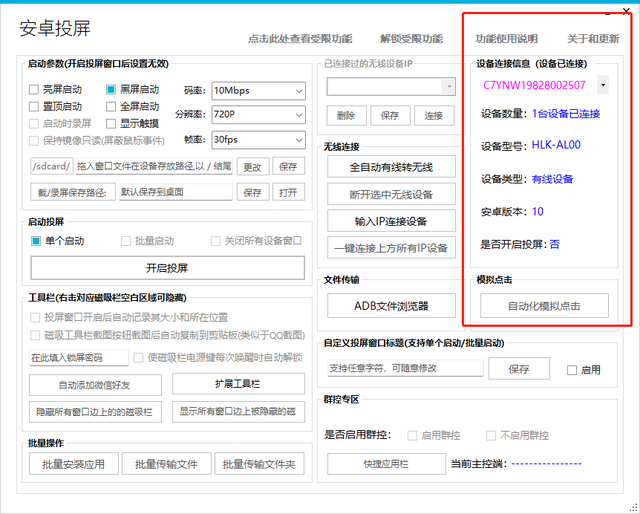Screen dimensions: 640x514
Task: Click the 快捷应用栏 button
Action: pos(386,464)
